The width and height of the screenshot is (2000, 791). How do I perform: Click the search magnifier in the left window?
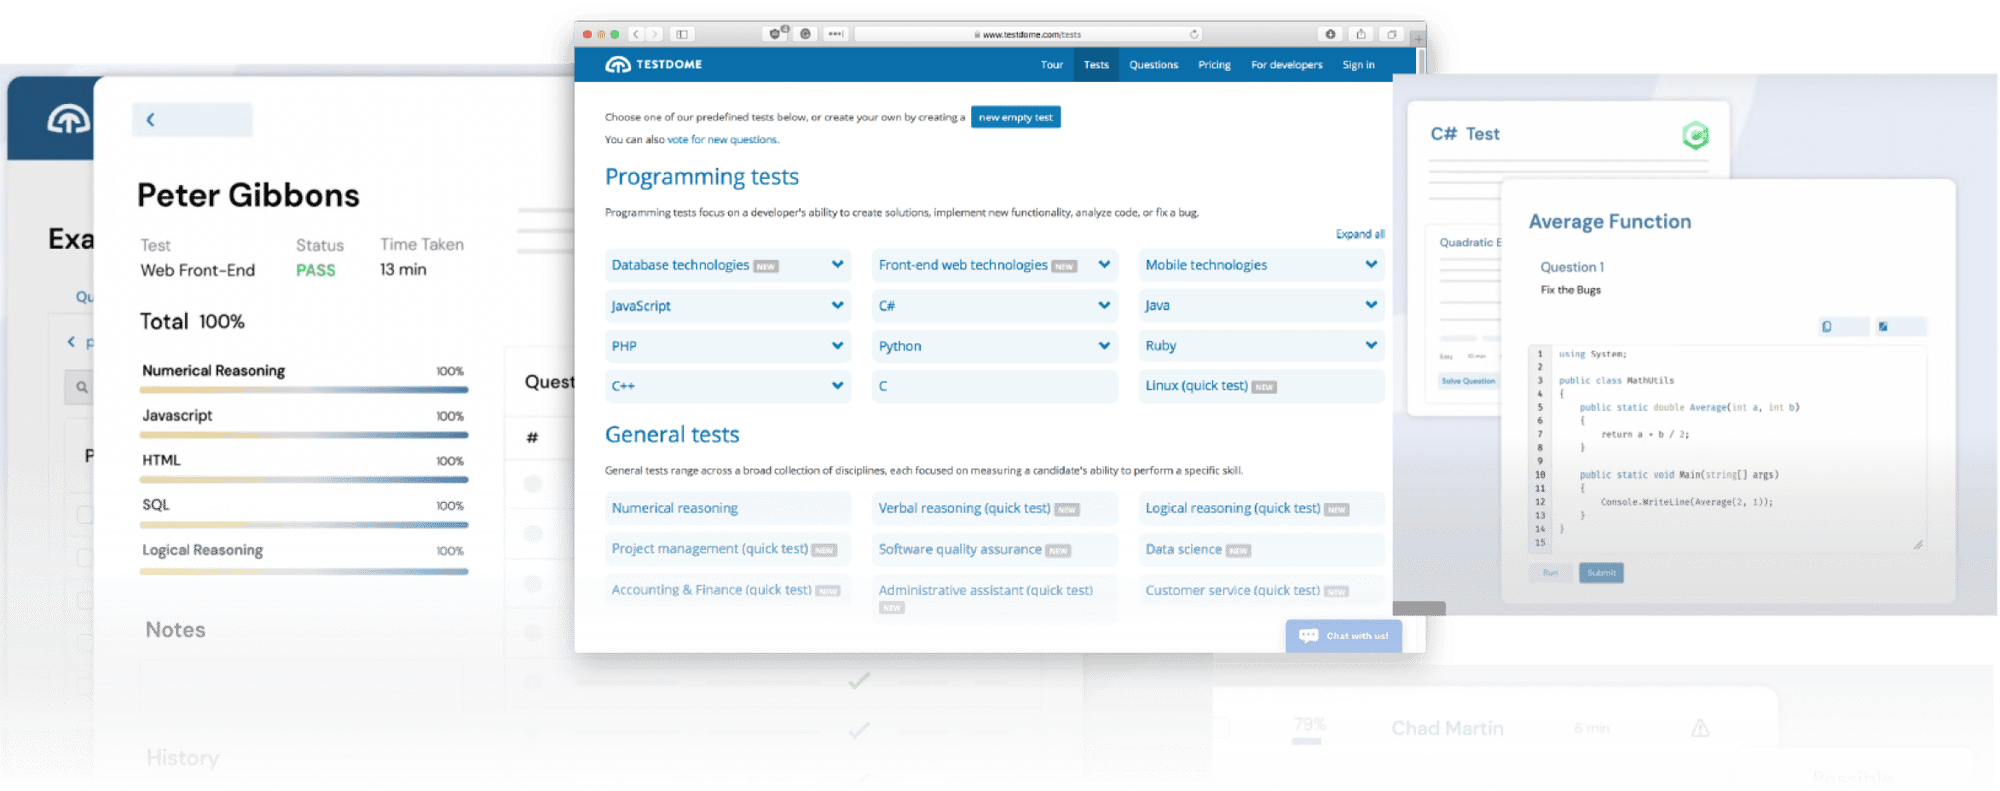coord(82,387)
